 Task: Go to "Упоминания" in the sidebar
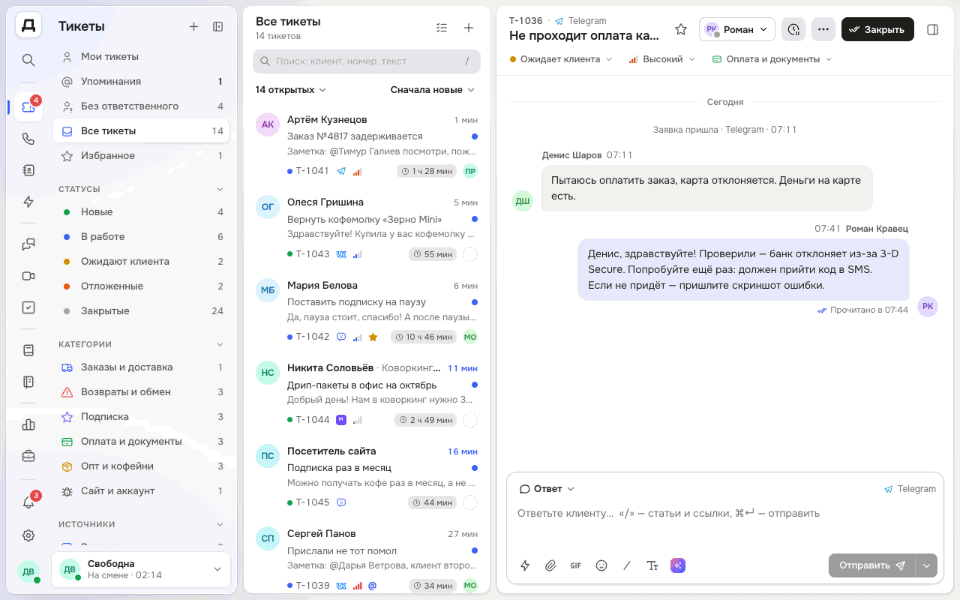pos(141,81)
